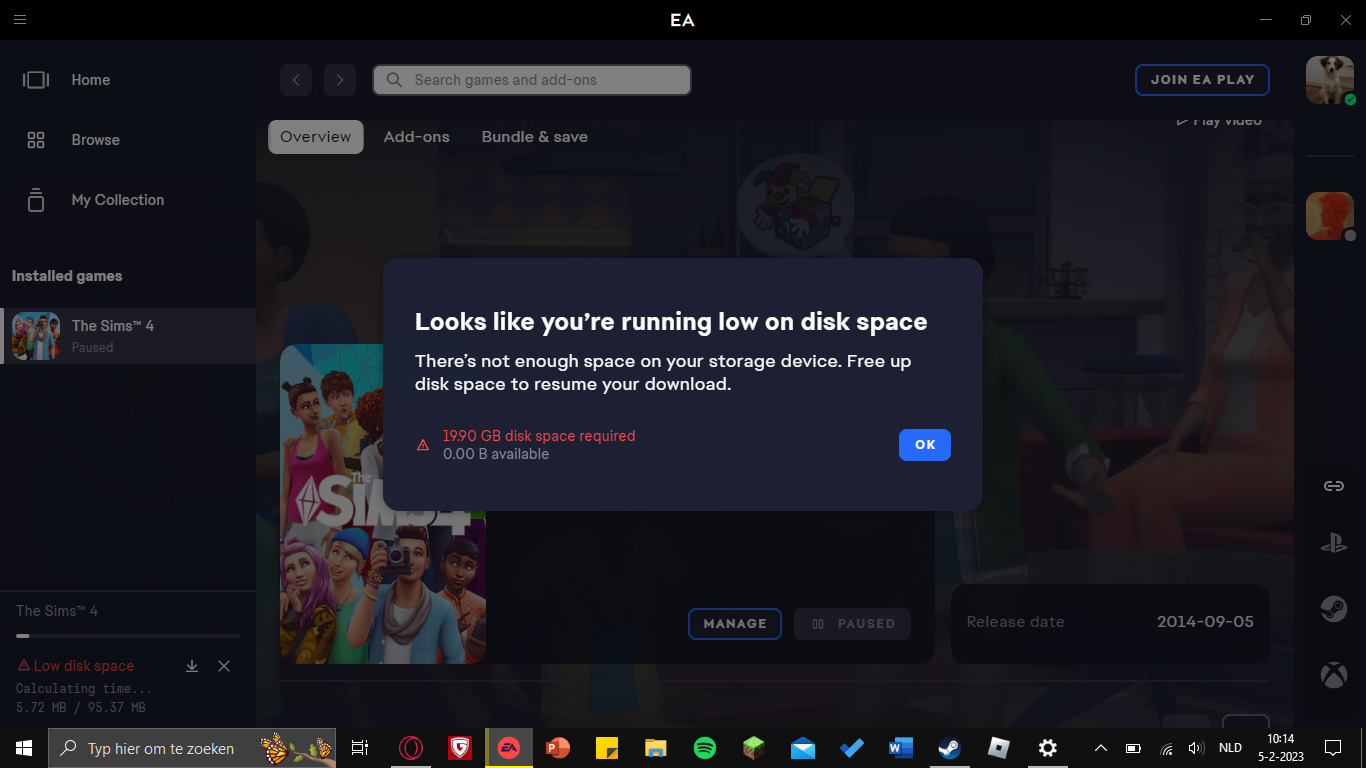The height and width of the screenshot is (768, 1366).
Task: Open File Explorer from the taskbar
Action: 656,748
